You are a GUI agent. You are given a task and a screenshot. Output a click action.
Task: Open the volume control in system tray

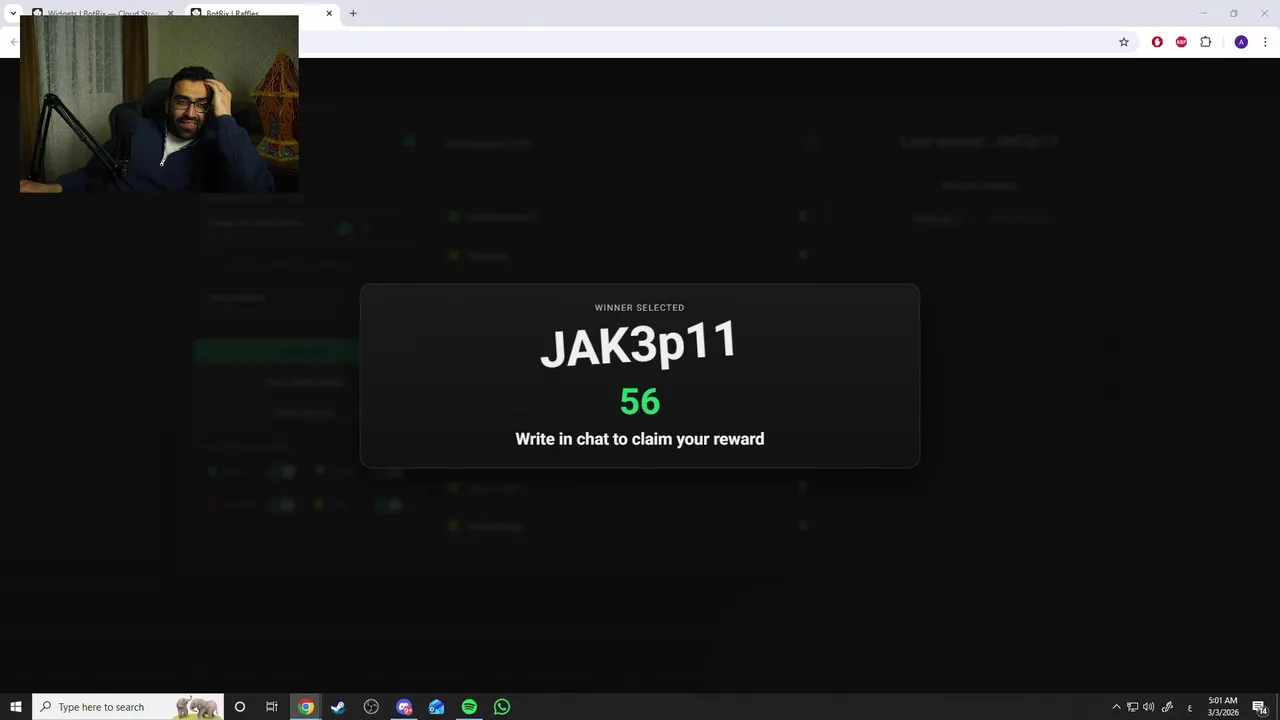tap(1149, 707)
